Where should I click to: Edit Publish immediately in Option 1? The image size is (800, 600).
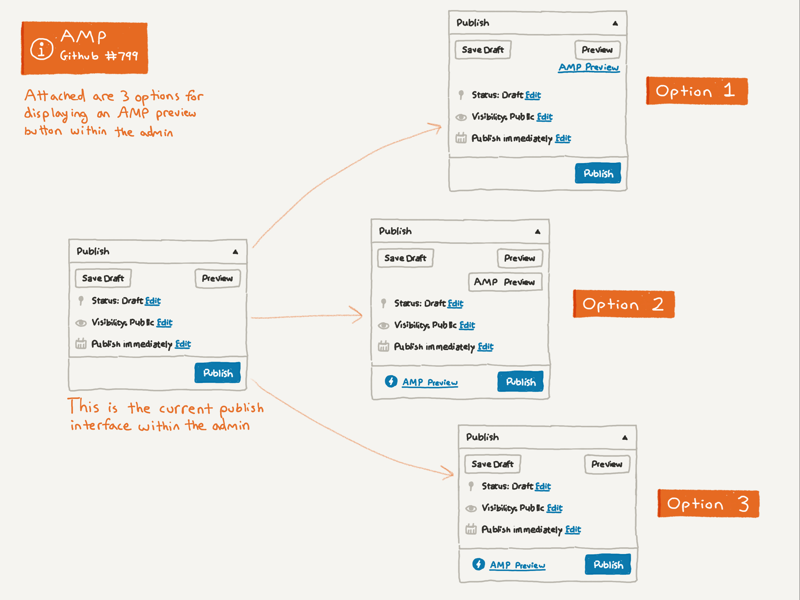click(x=563, y=138)
